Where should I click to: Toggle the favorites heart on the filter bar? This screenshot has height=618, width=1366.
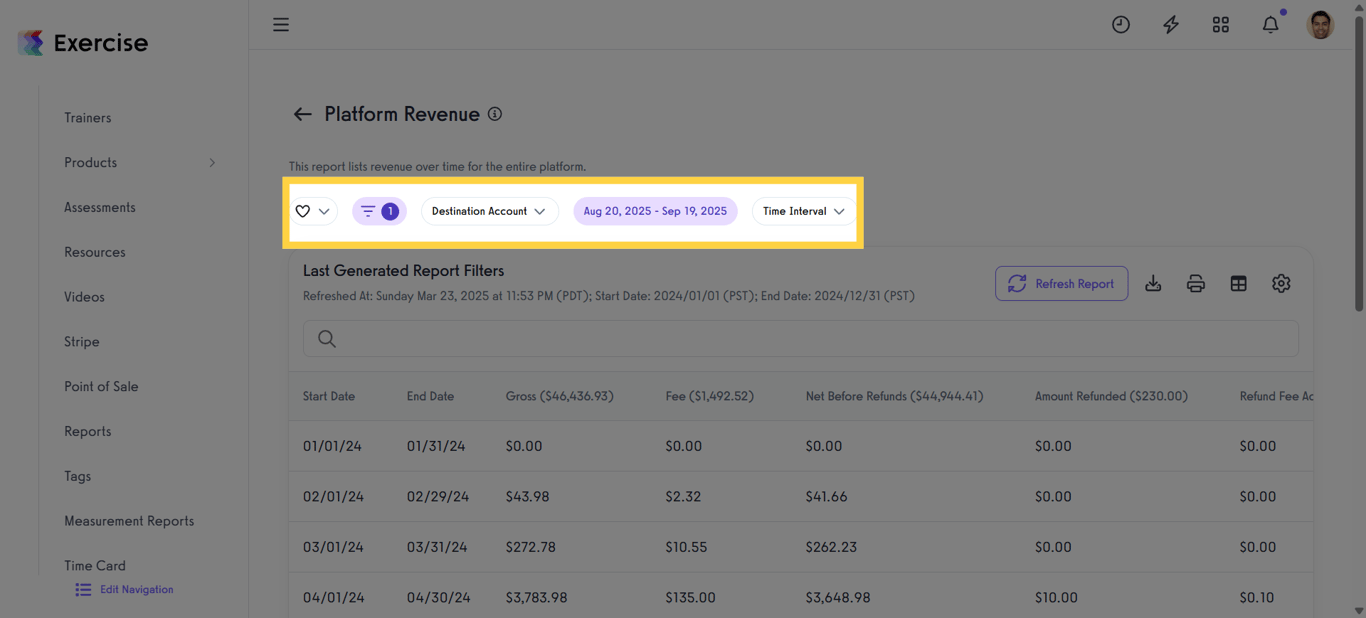[x=303, y=211]
